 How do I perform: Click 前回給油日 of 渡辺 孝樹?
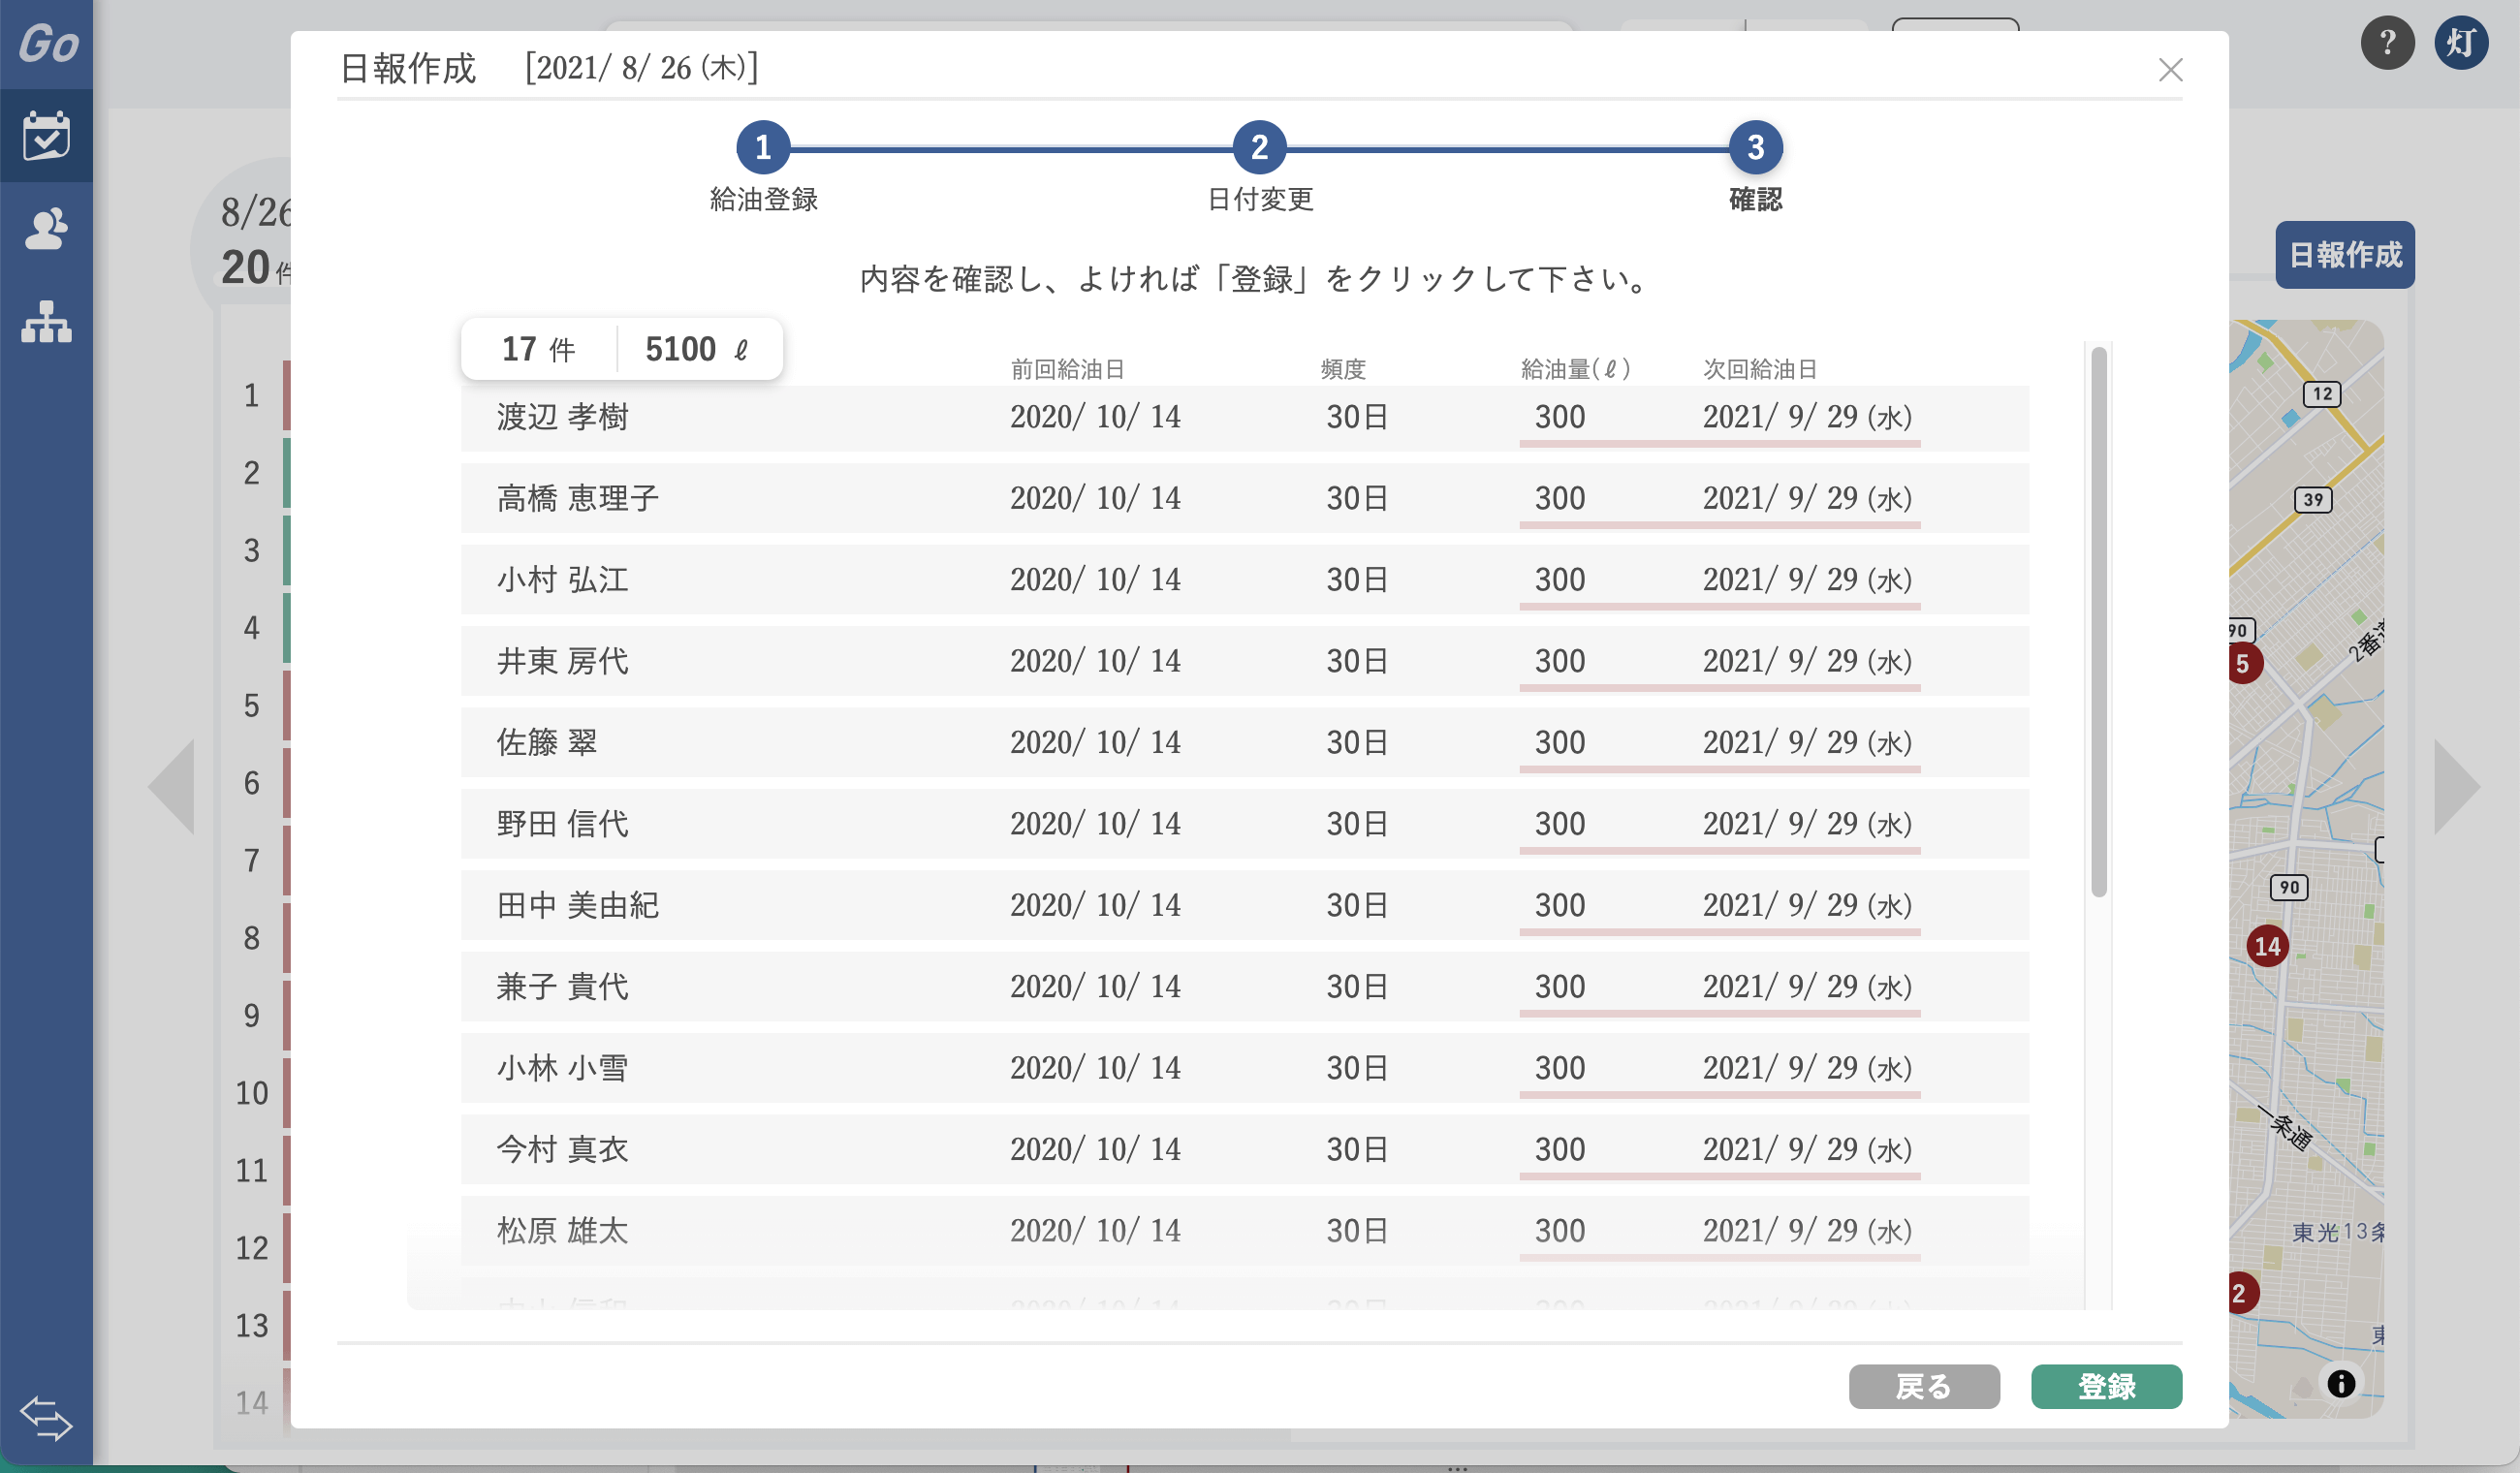pyautogui.click(x=1095, y=417)
